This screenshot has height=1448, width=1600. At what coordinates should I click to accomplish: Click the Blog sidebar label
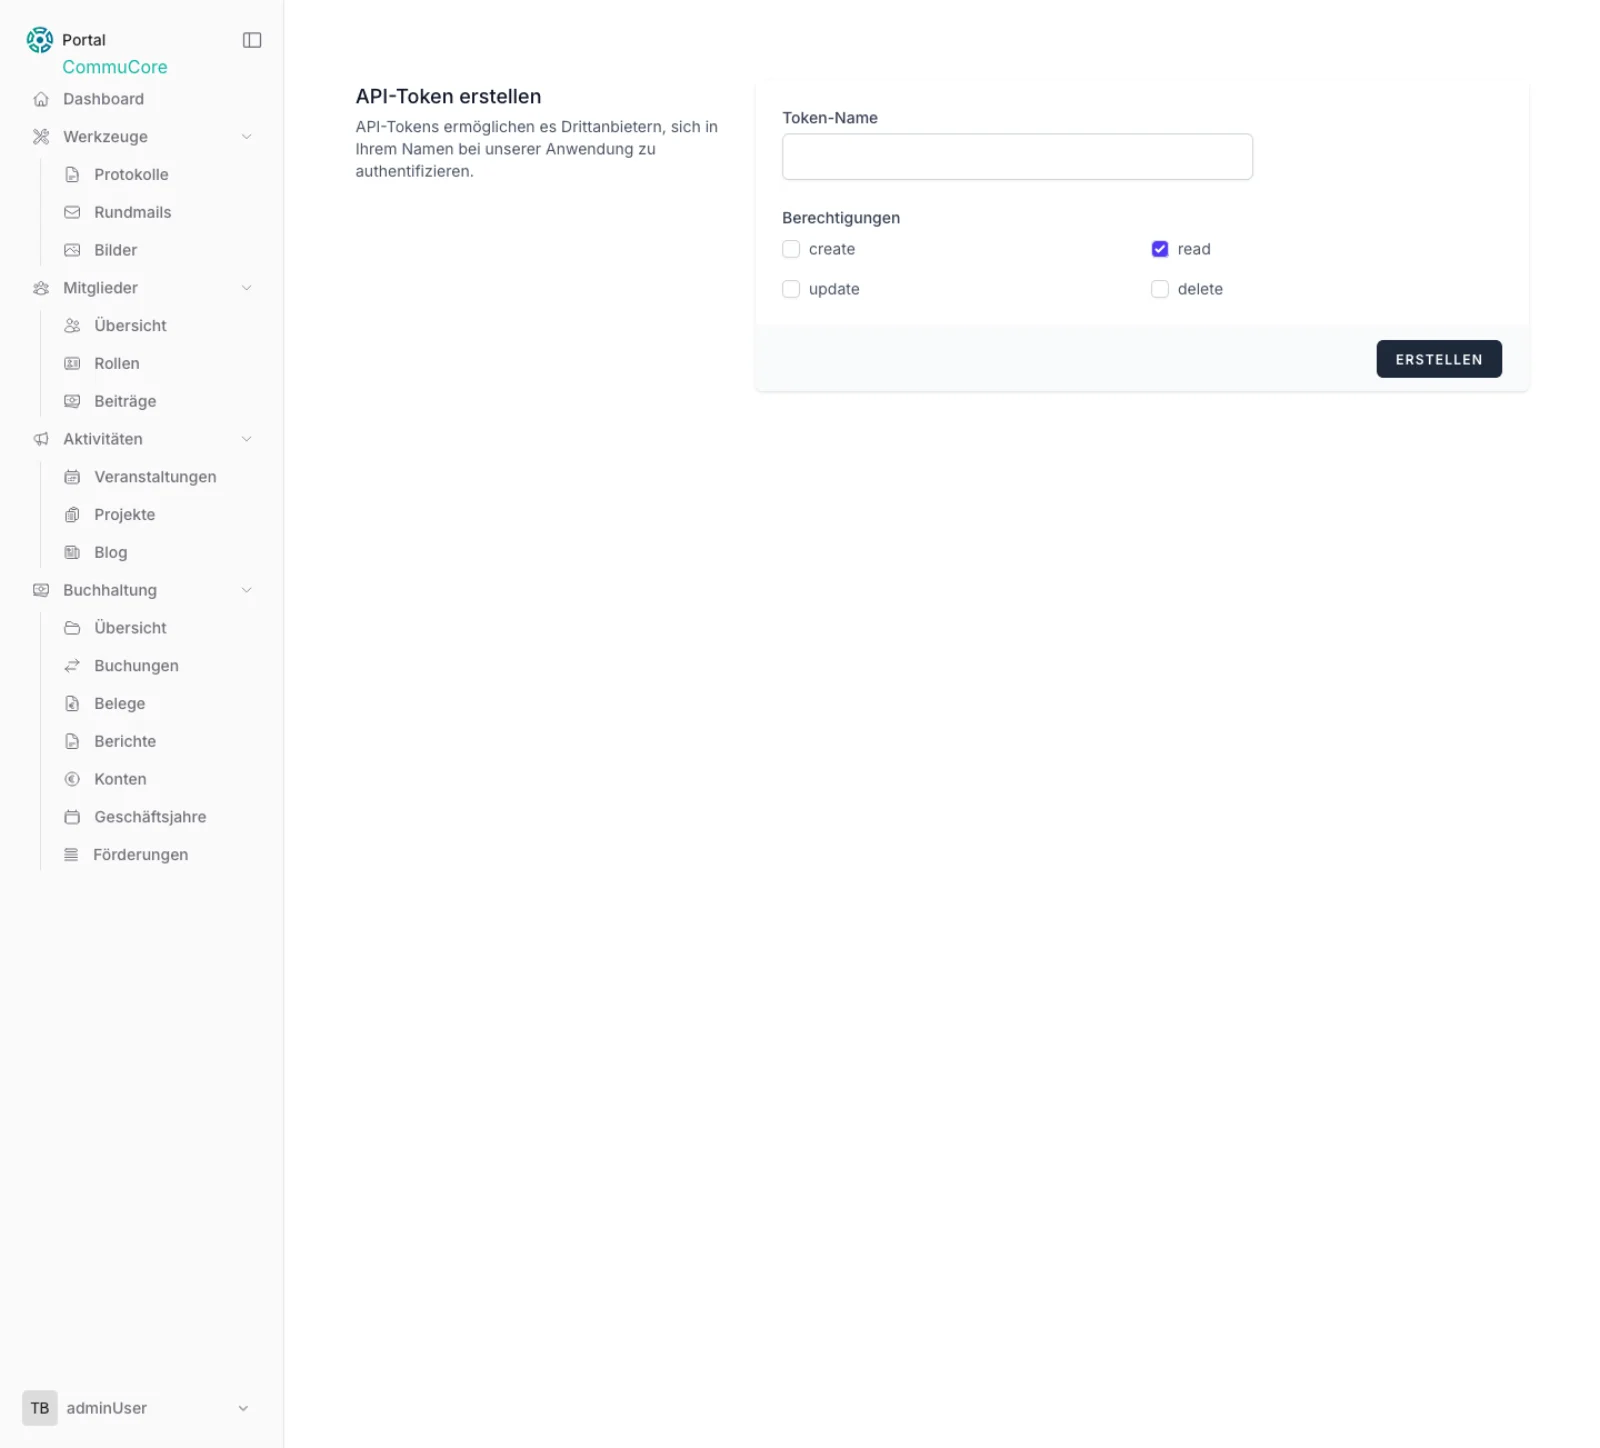pos(110,553)
